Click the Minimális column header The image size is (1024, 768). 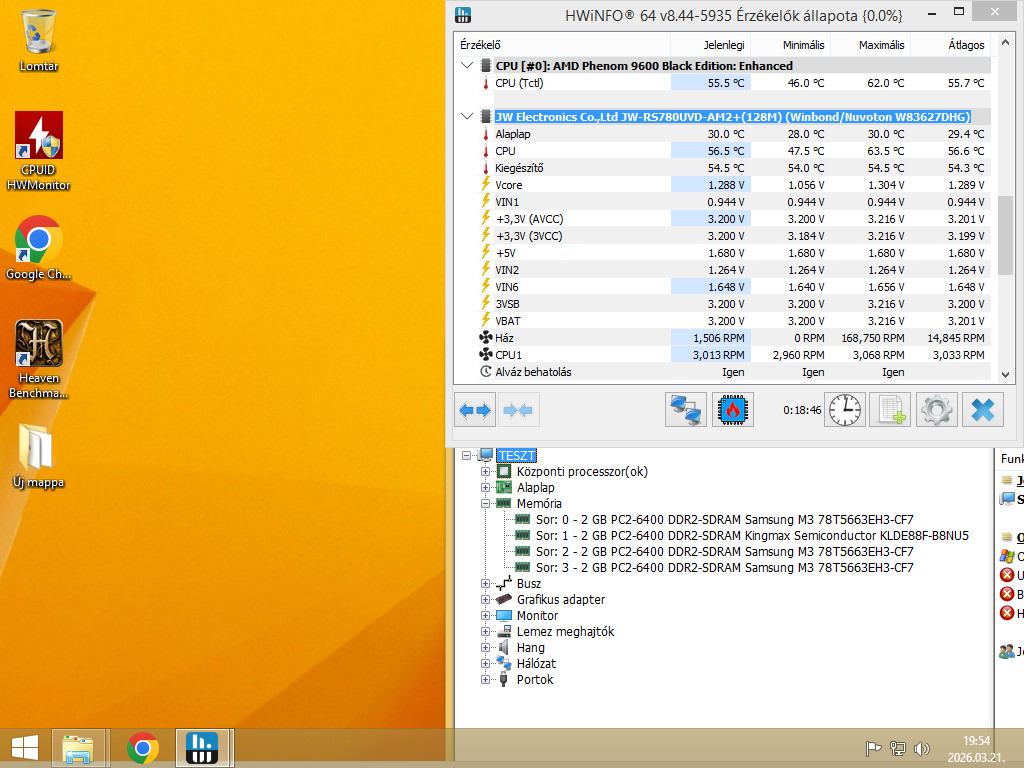coord(790,45)
